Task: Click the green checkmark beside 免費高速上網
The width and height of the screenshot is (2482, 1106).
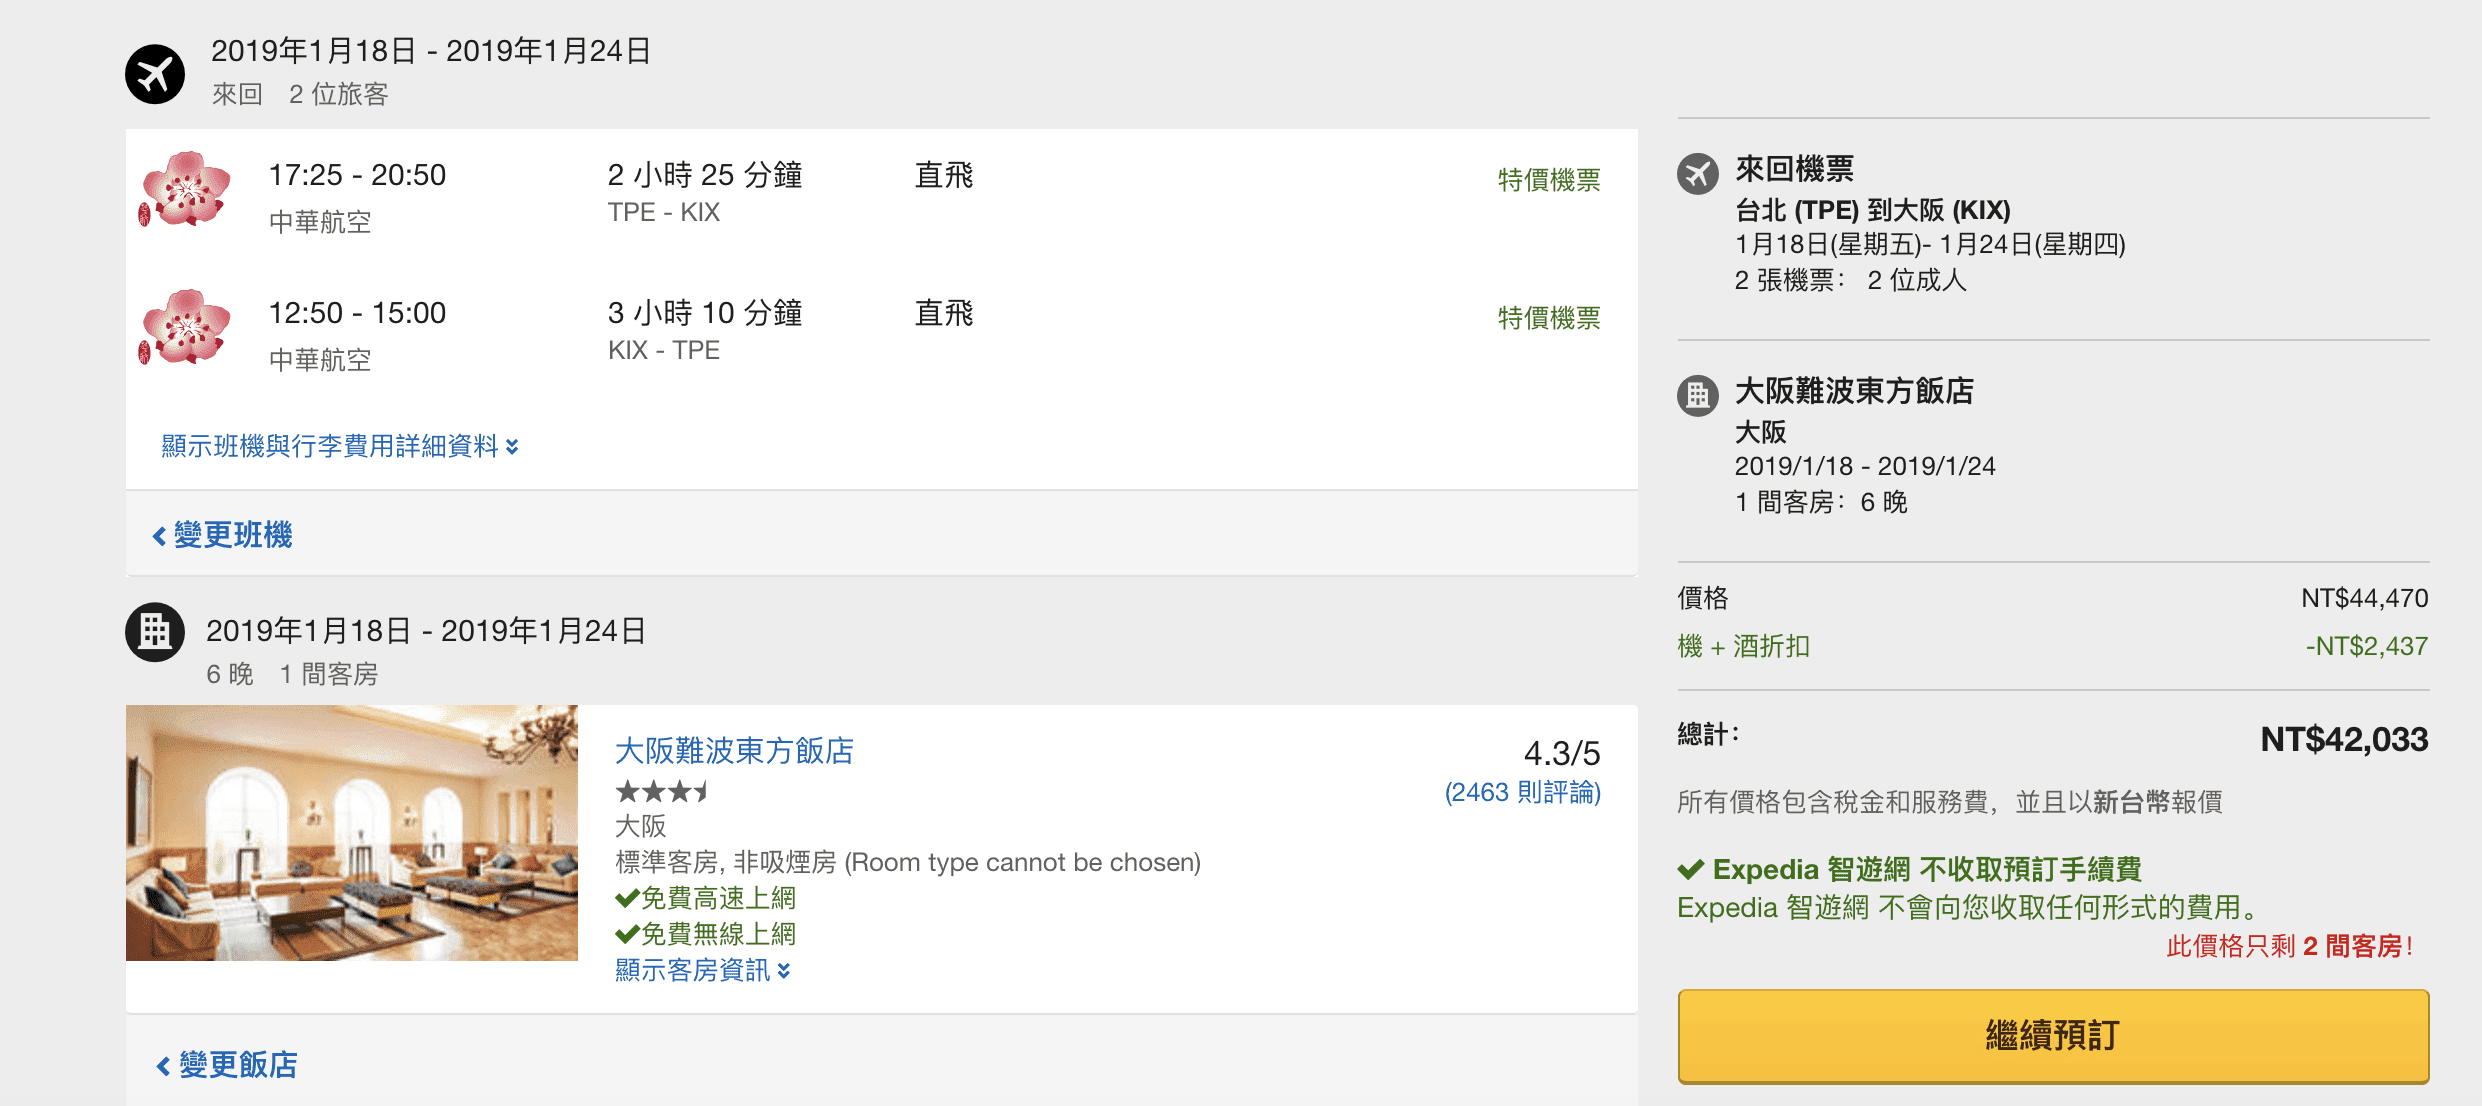Action: pyautogui.click(x=627, y=898)
